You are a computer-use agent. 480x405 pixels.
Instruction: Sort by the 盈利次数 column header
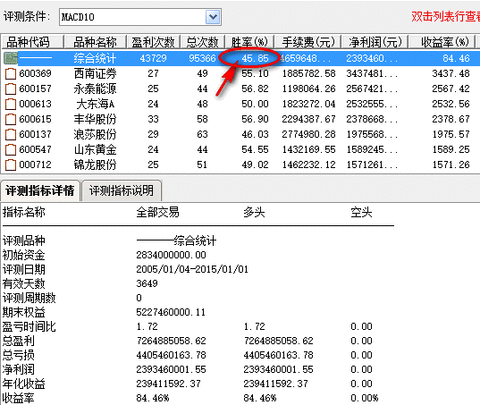(x=153, y=42)
